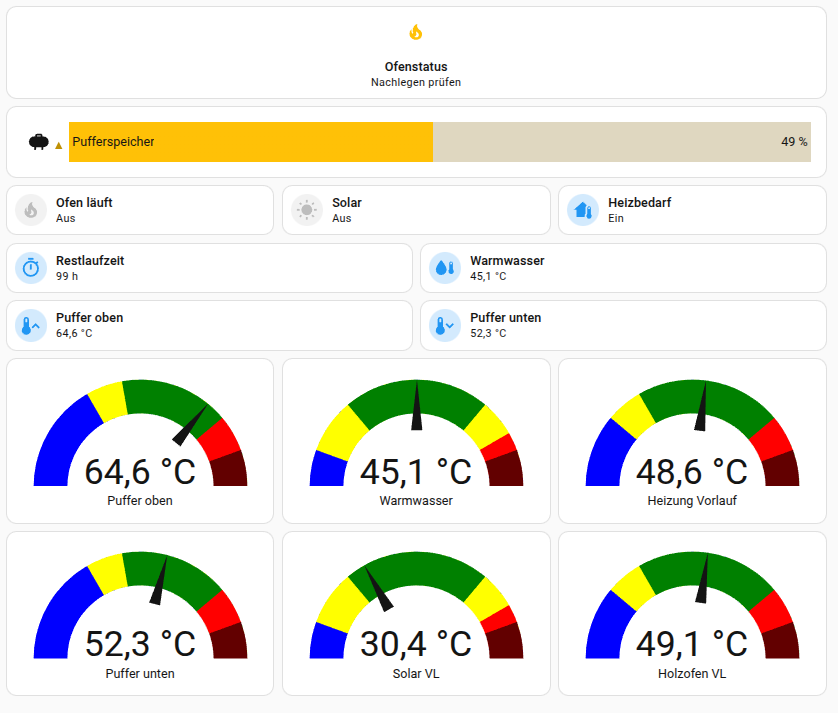Open the Warmwasser 45,1 °C gauge card
The width and height of the screenshot is (838, 713).
(x=416, y=441)
